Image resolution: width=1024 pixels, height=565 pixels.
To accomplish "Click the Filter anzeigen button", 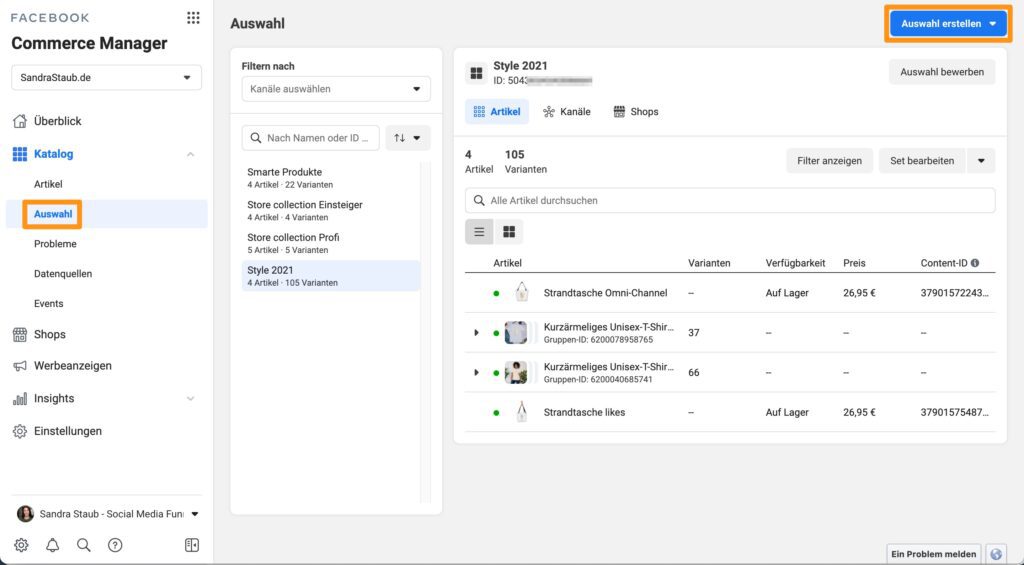I will [x=829, y=161].
